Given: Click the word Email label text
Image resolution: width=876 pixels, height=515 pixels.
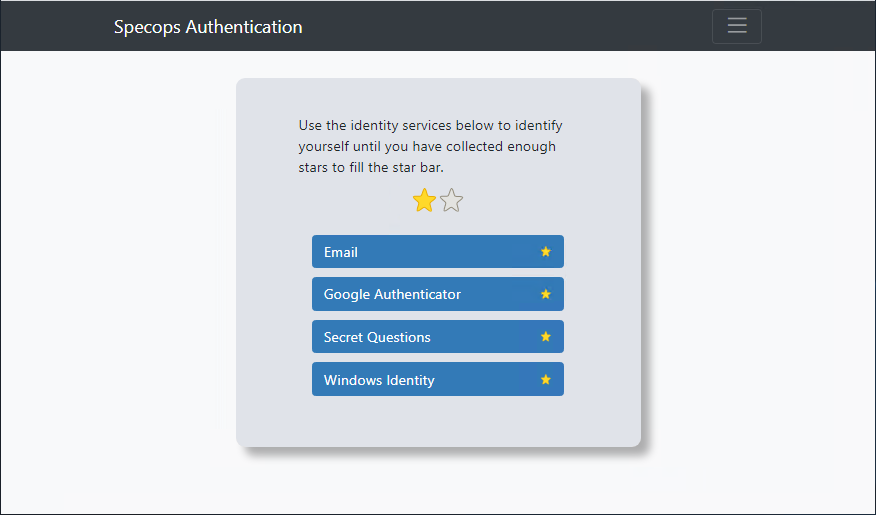Looking at the screenshot, I should [341, 252].
